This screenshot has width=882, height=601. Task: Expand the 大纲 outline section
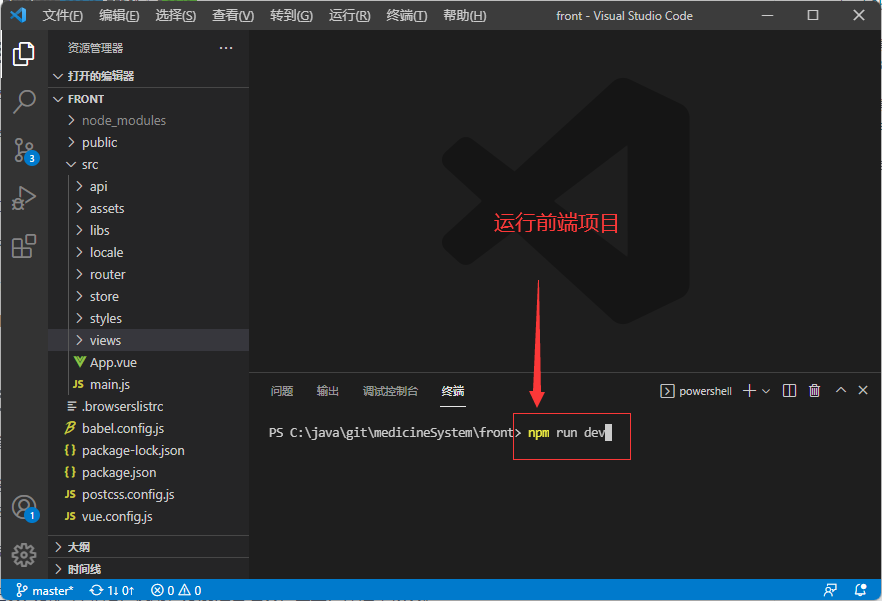(x=148, y=547)
